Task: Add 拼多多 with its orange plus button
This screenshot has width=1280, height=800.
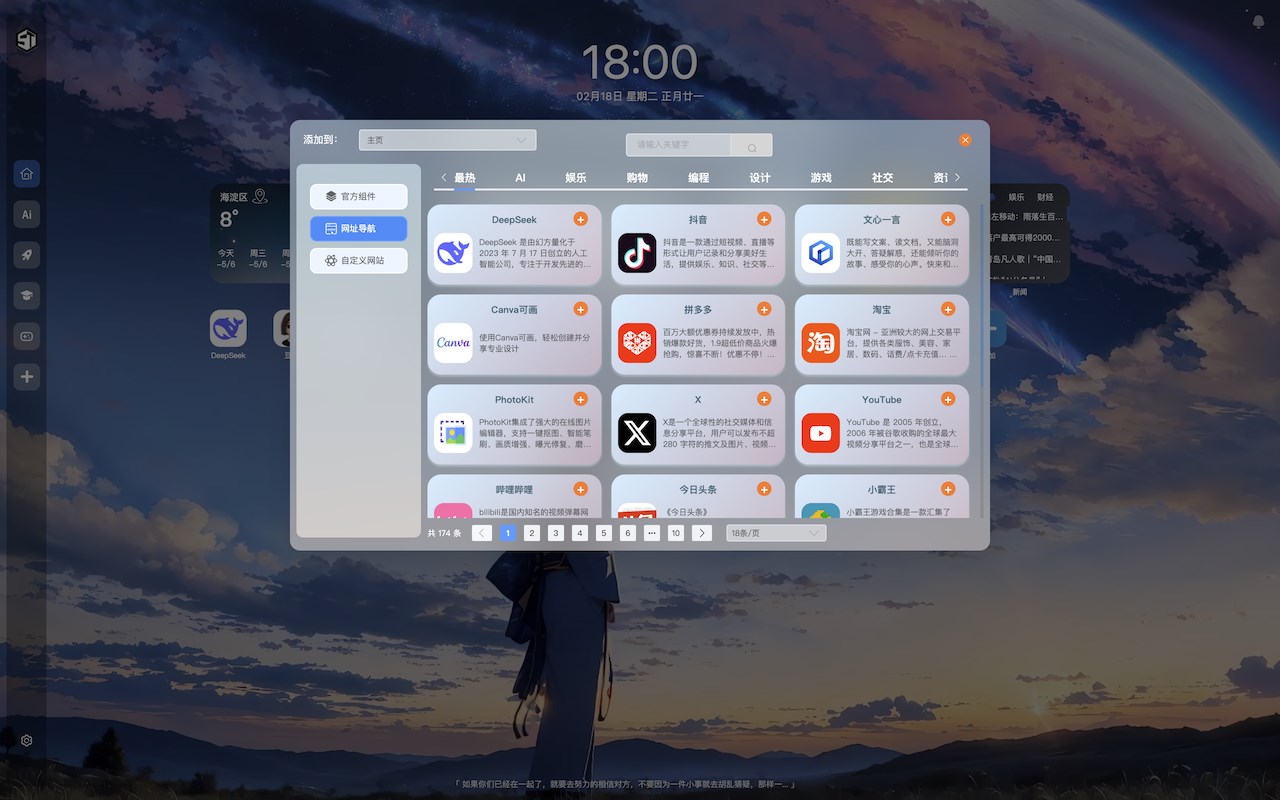Action: tap(764, 309)
